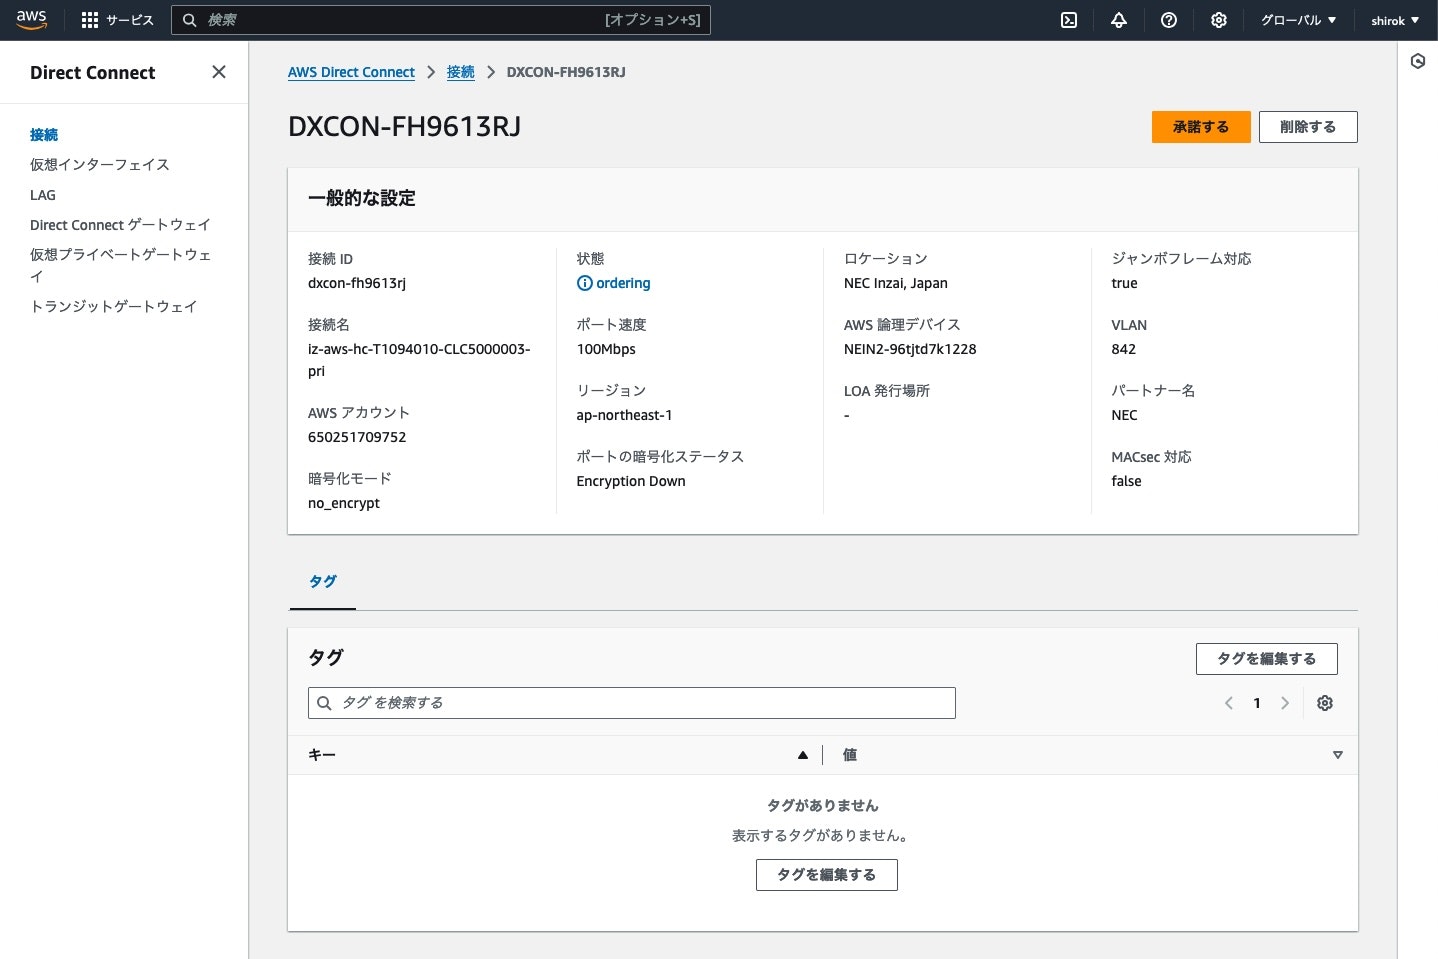
Task: Click the NEIN2-96tjtd7k1228 logical device value
Action: click(910, 349)
